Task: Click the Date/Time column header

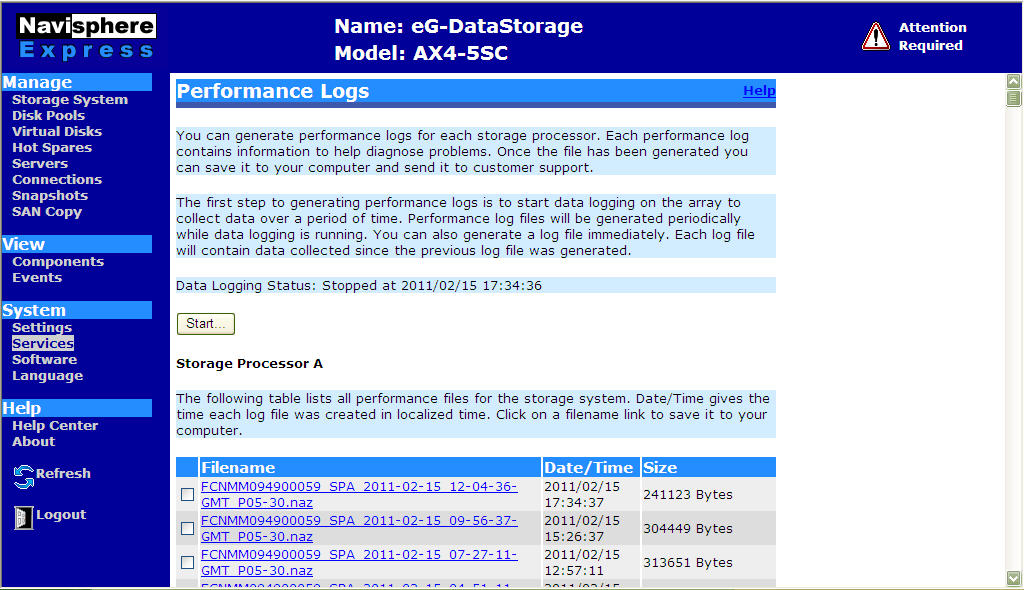Action: [590, 467]
